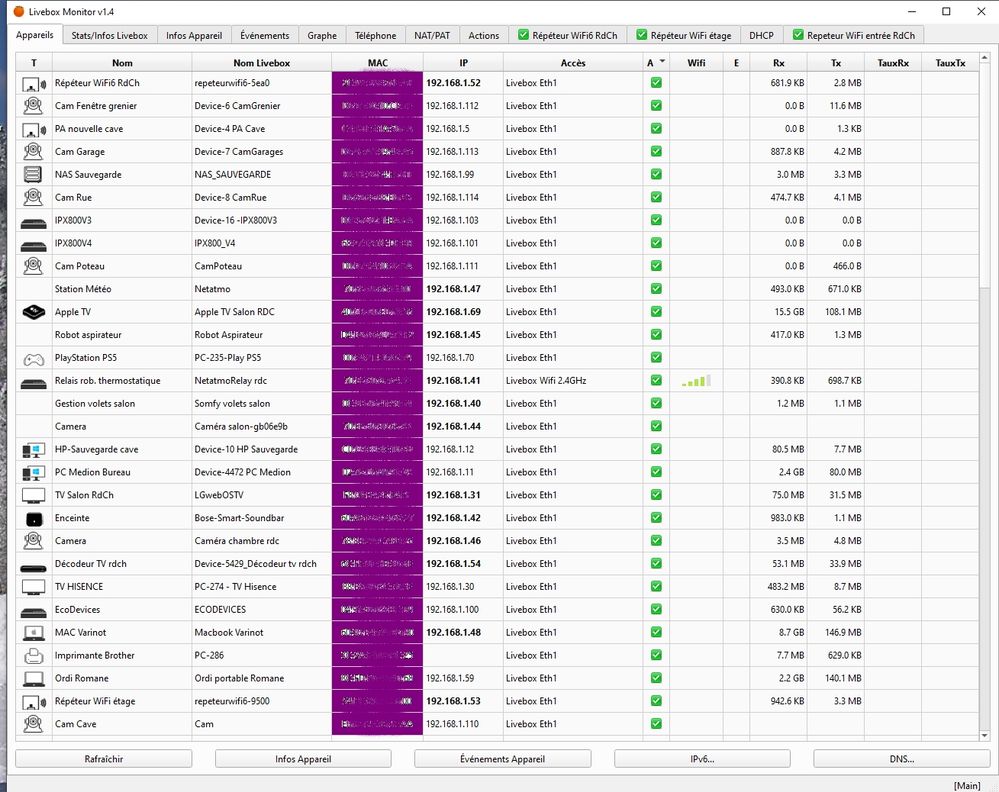This screenshot has height=792, width=999.
Task: Click the active checkmark for Station Météo
Action: click(656, 289)
